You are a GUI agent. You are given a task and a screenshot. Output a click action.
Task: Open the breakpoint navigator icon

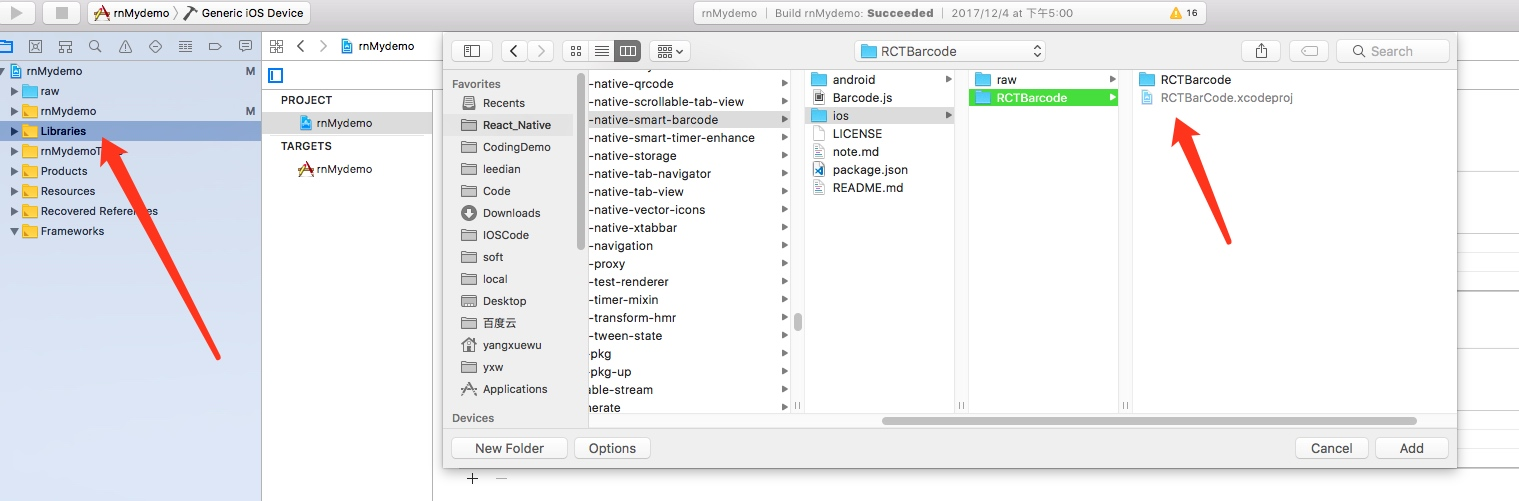(x=215, y=46)
